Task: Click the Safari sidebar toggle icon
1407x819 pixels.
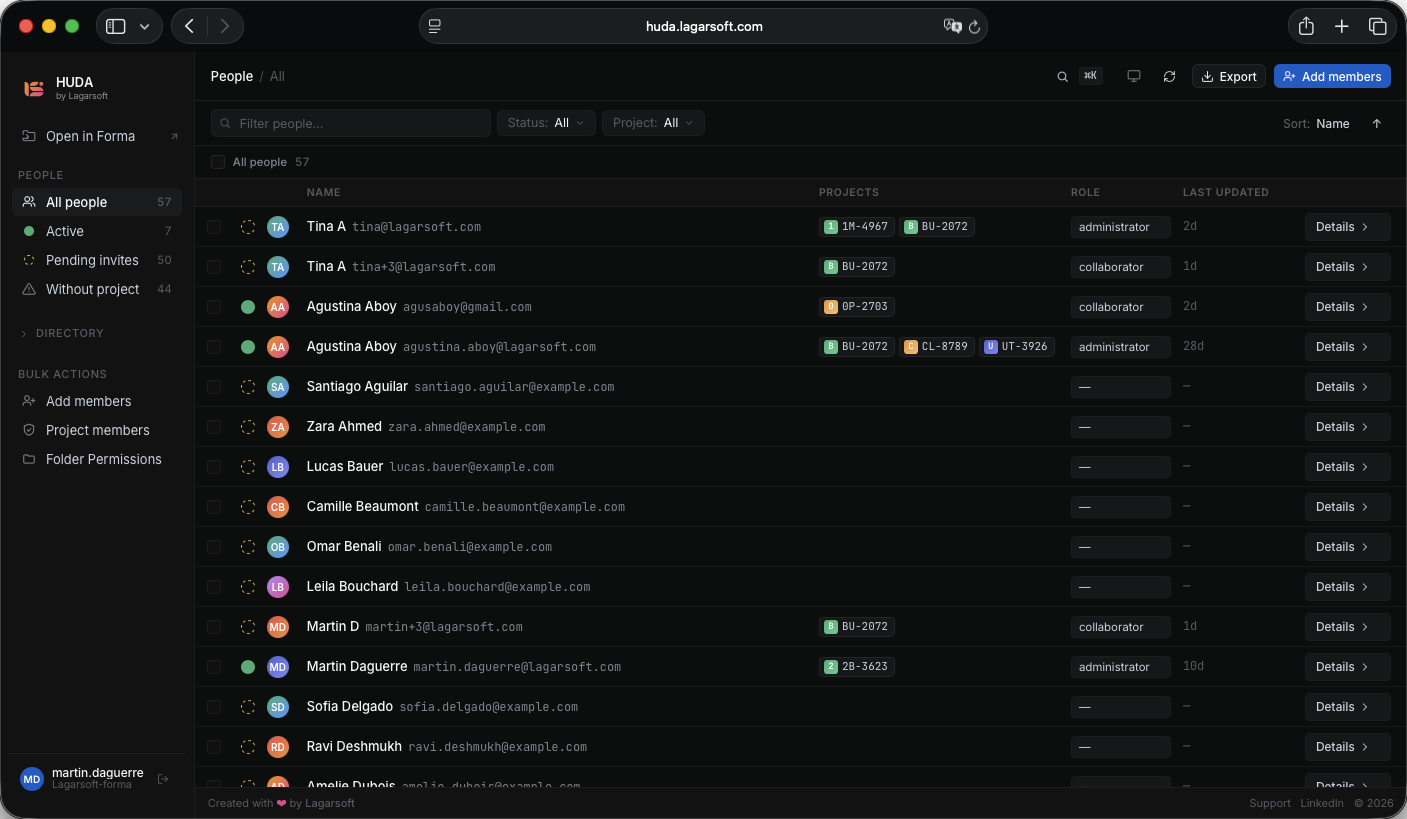Action: coord(116,26)
